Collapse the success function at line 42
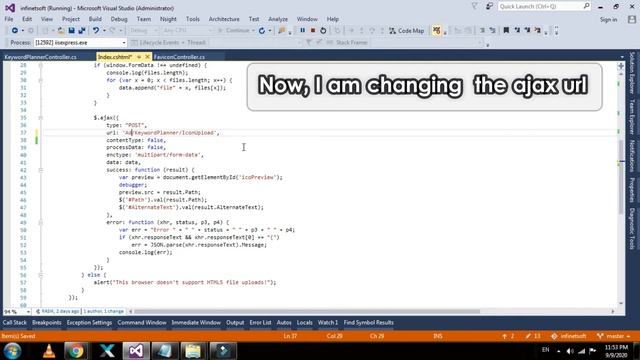This screenshot has width=640, height=360. pyautogui.click(x=40, y=170)
